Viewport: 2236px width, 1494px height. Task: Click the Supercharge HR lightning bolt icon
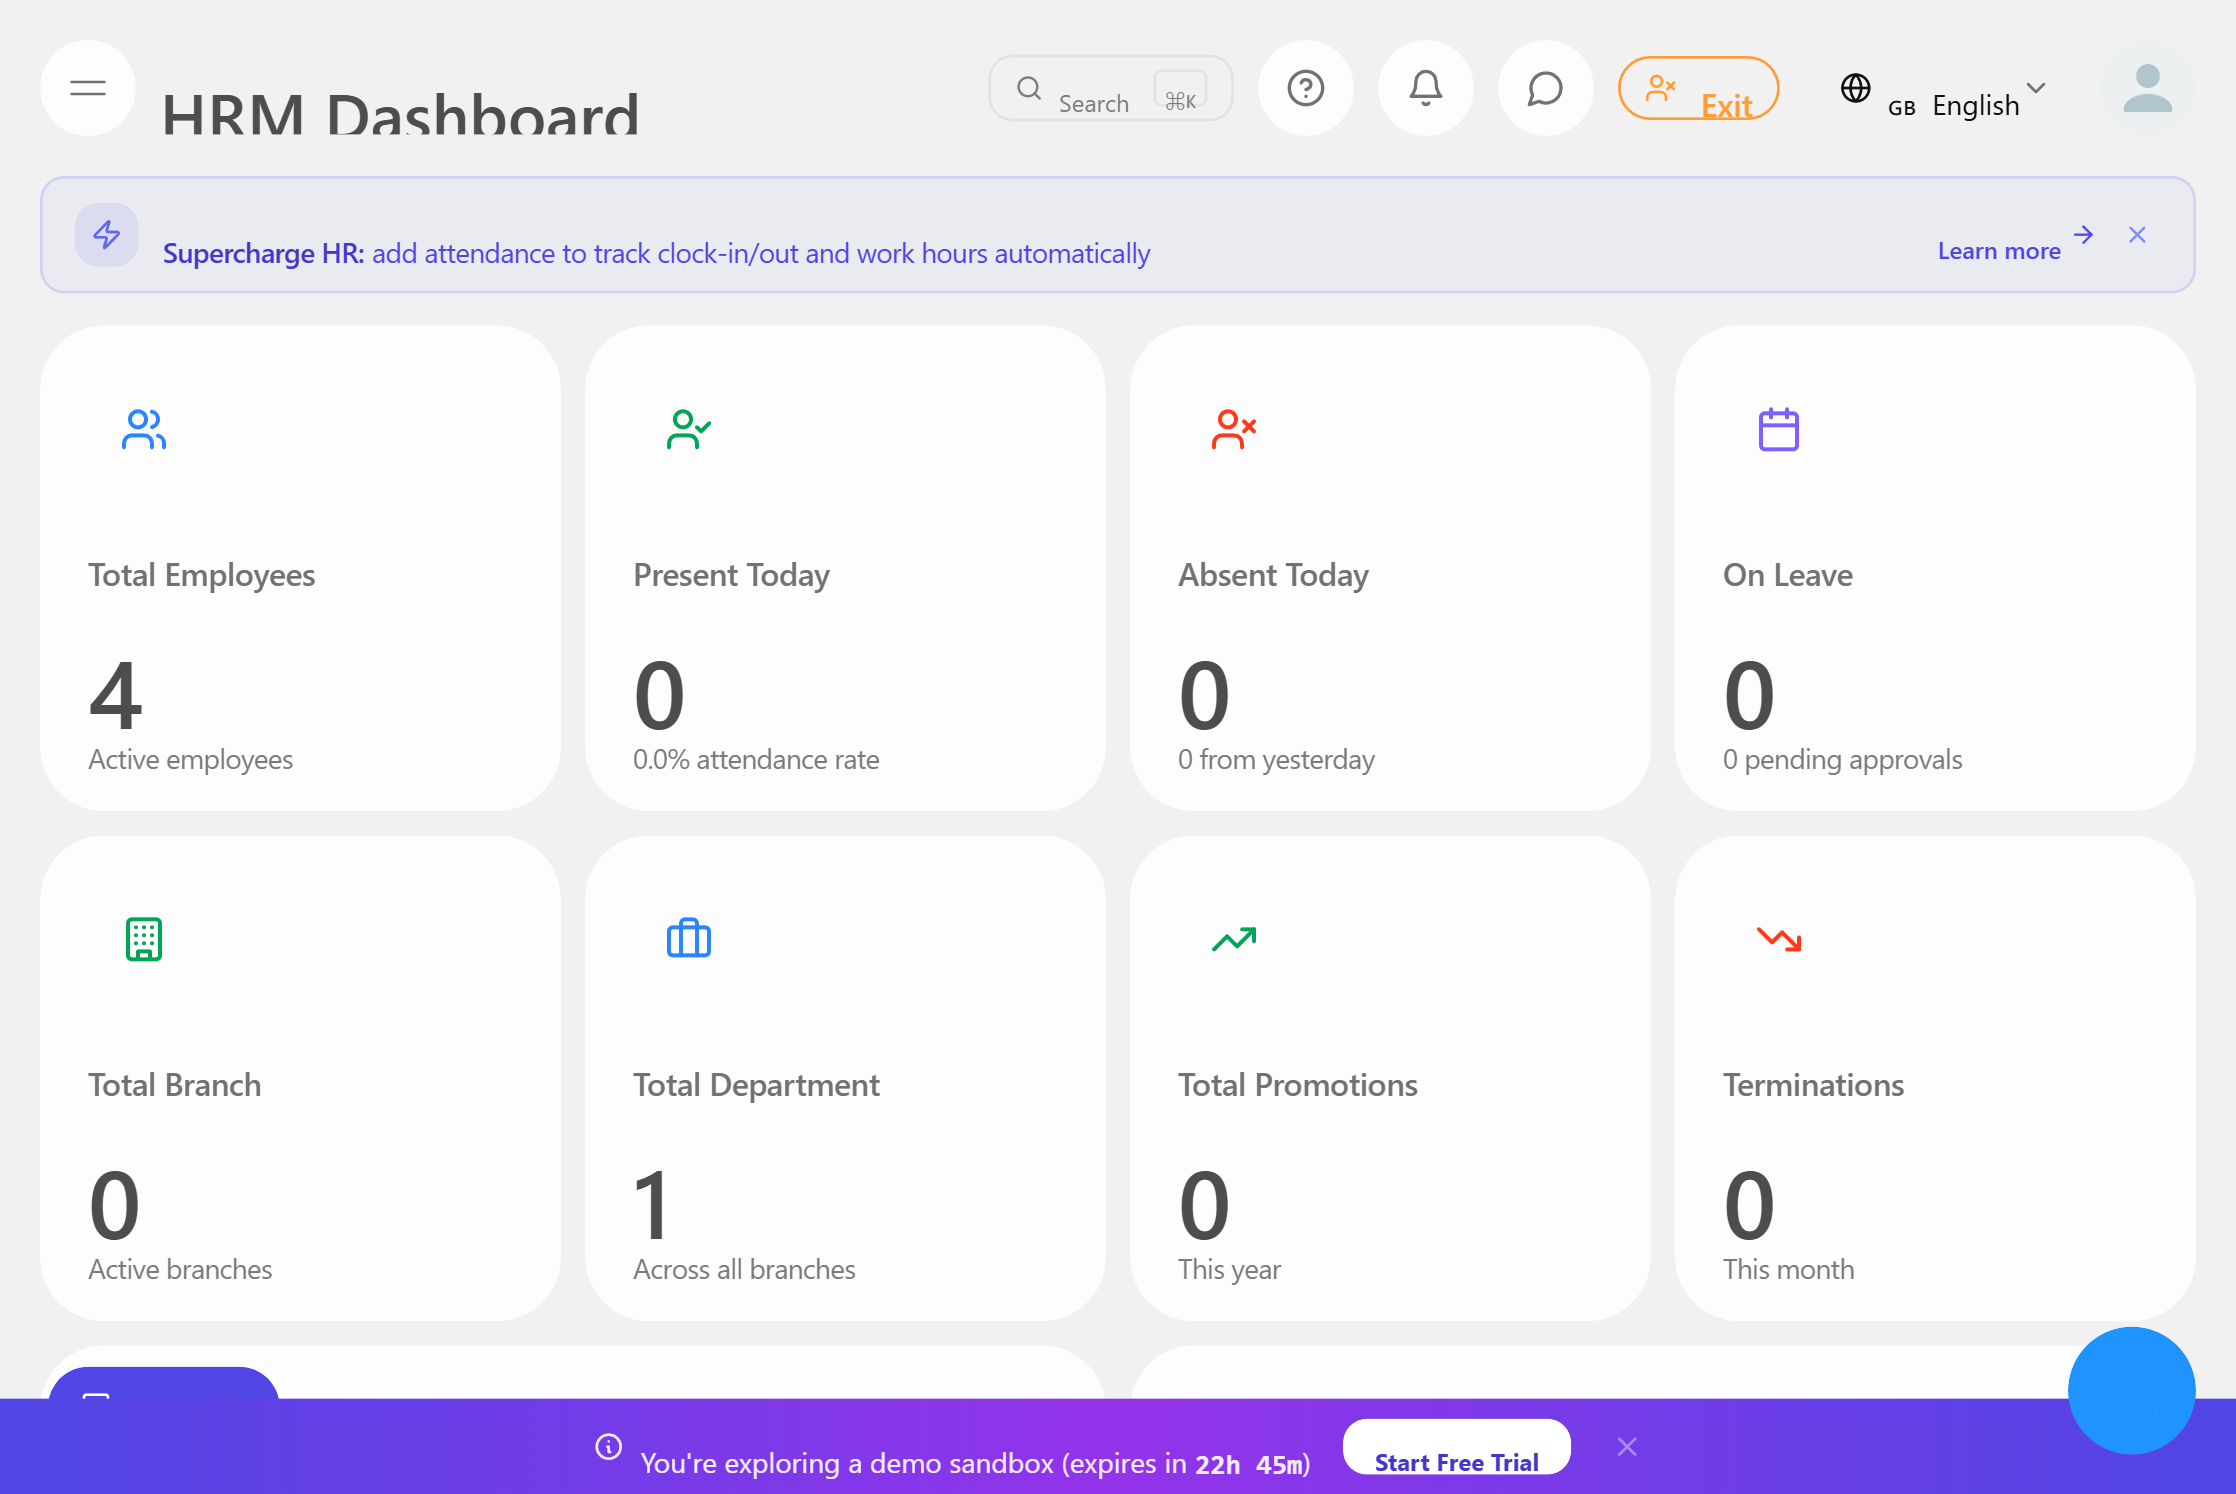pos(106,235)
